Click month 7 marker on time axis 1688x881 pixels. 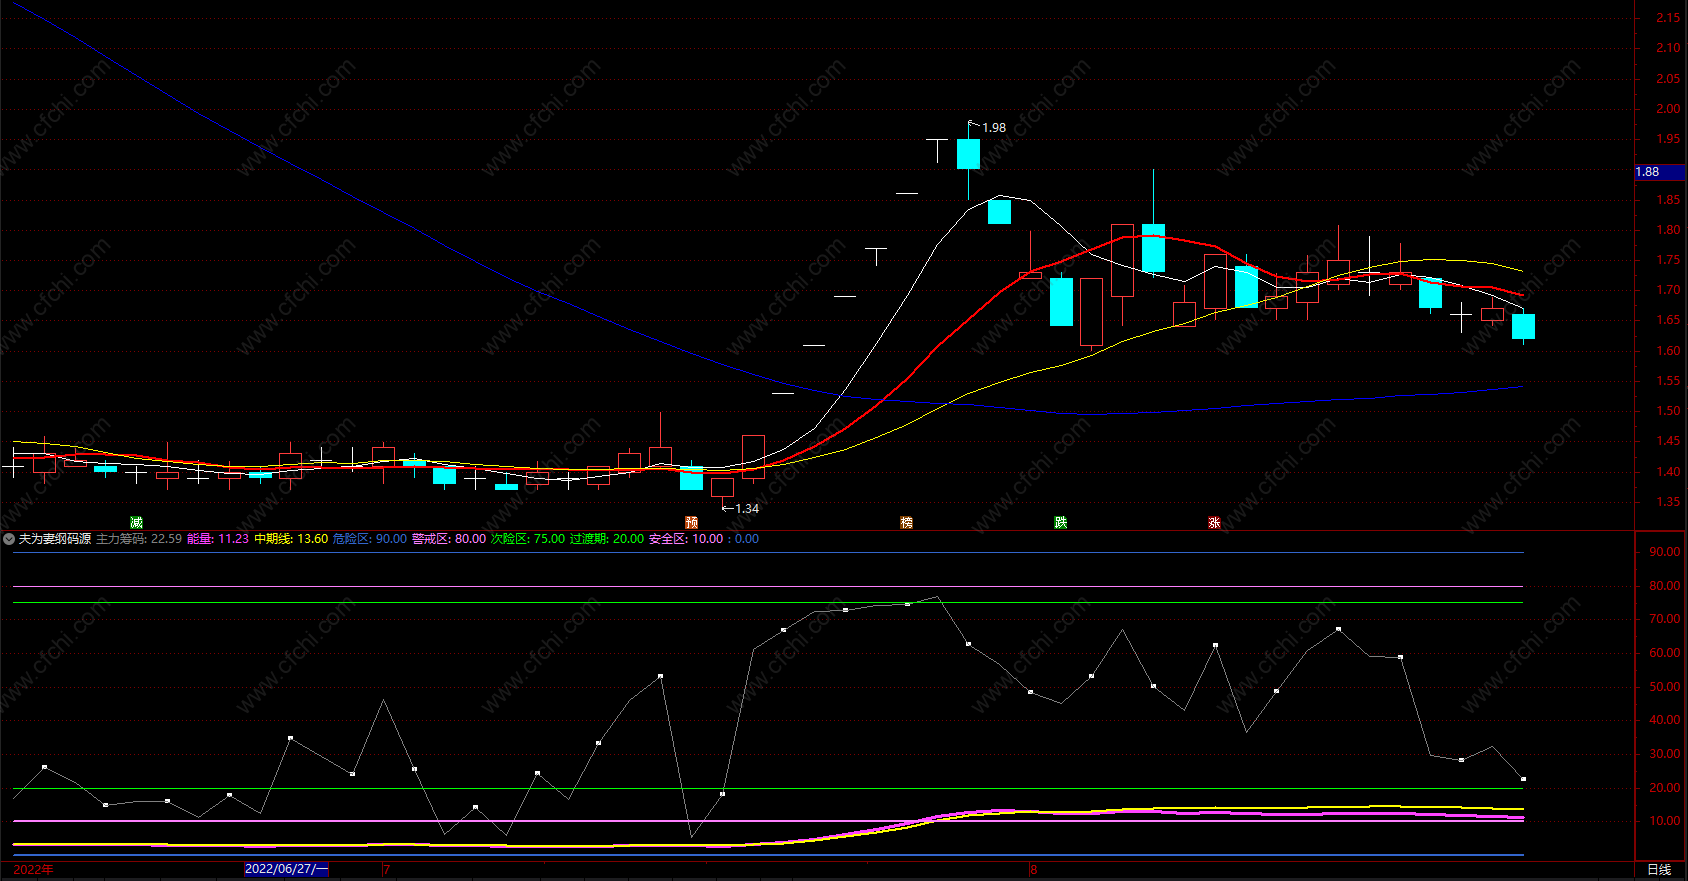click(x=386, y=869)
